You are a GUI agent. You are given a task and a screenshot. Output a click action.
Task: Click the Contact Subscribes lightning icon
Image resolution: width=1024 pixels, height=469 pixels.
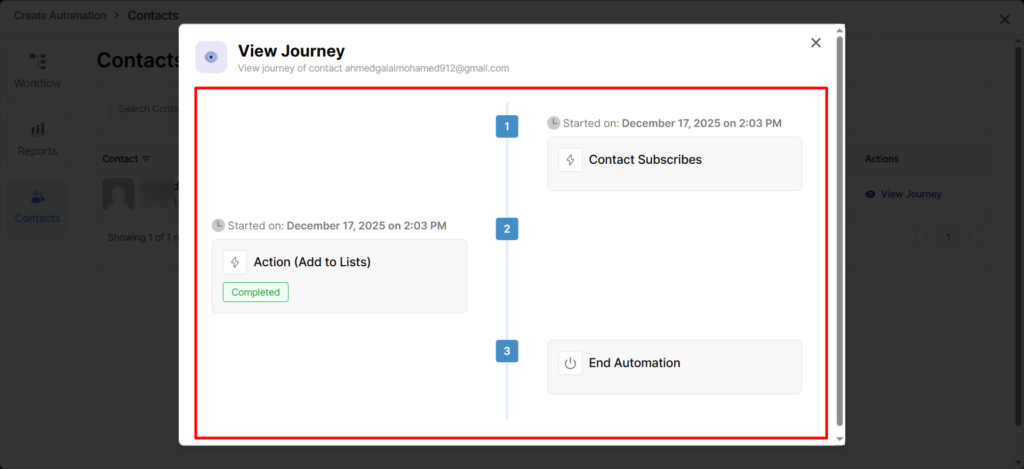pos(570,160)
